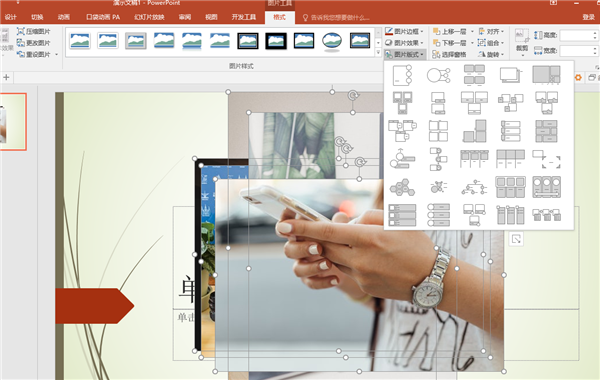Click the orange gear icon below the ribbon
This screenshot has height=380, width=600.
pos(578,77)
